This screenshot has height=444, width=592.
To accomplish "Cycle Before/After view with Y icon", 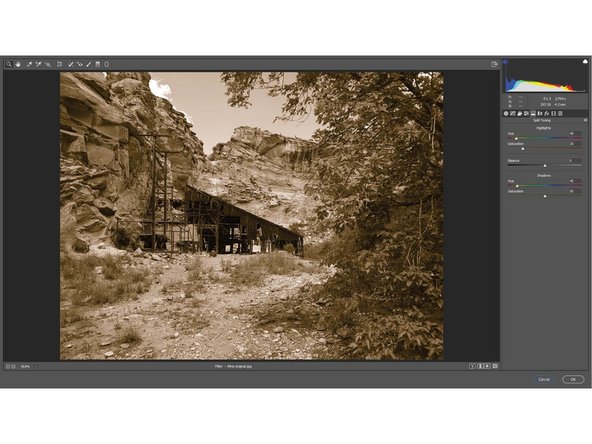I will [472, 366].
